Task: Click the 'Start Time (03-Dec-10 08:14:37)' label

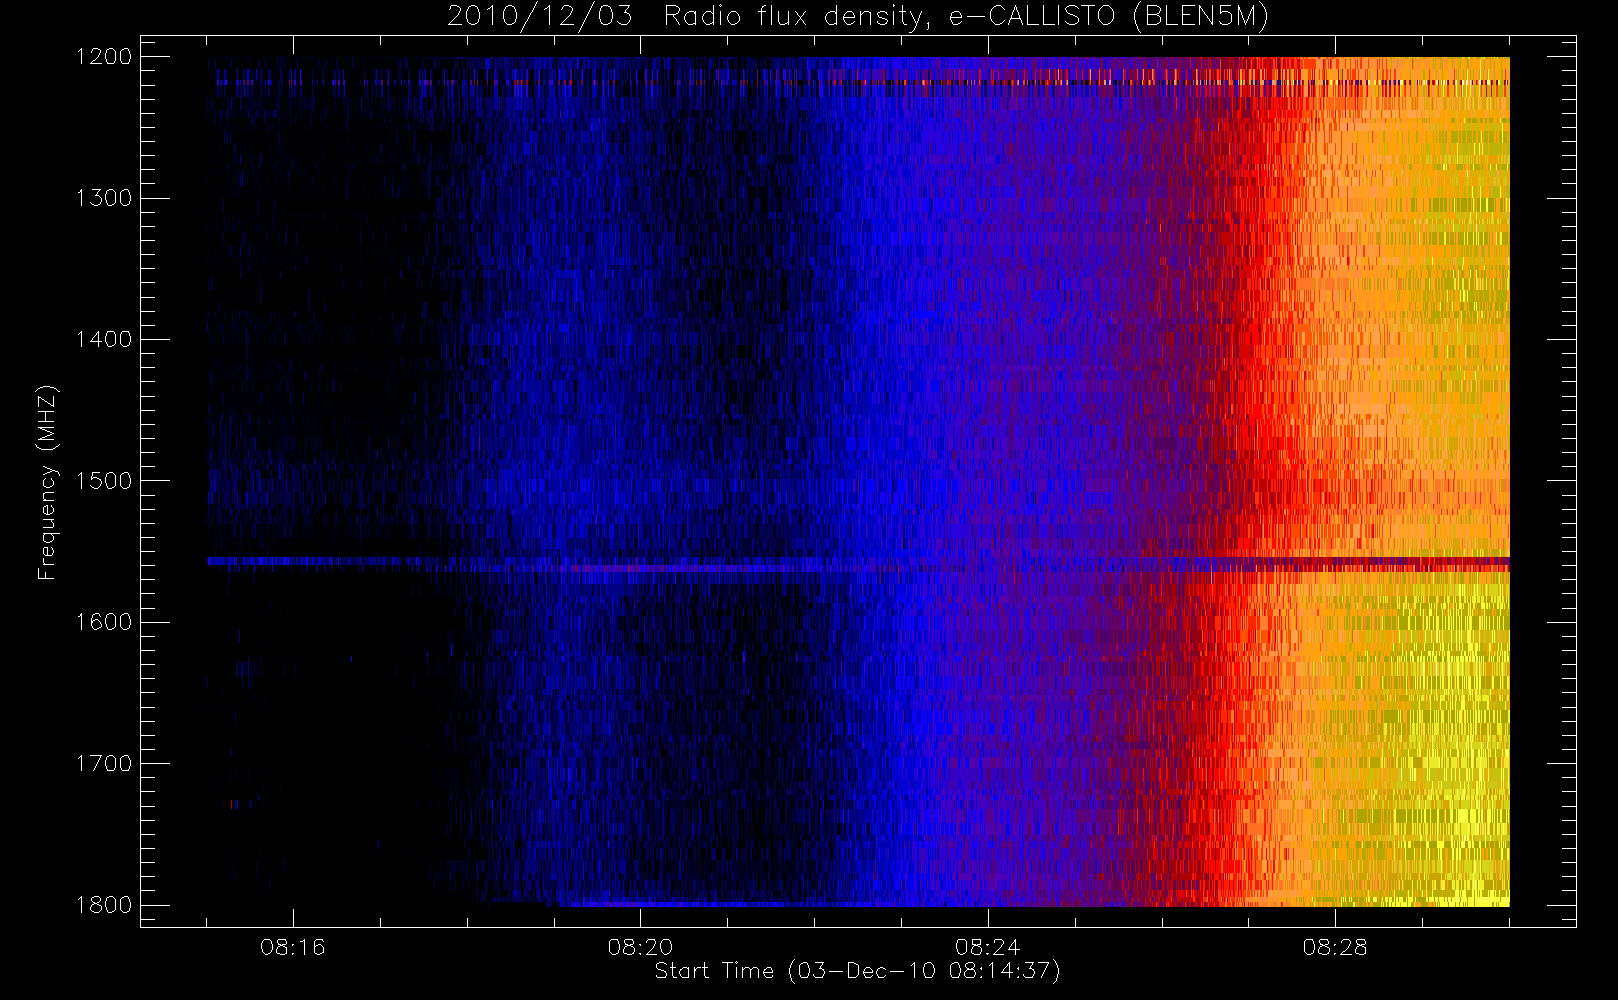Action: [857, 971]
